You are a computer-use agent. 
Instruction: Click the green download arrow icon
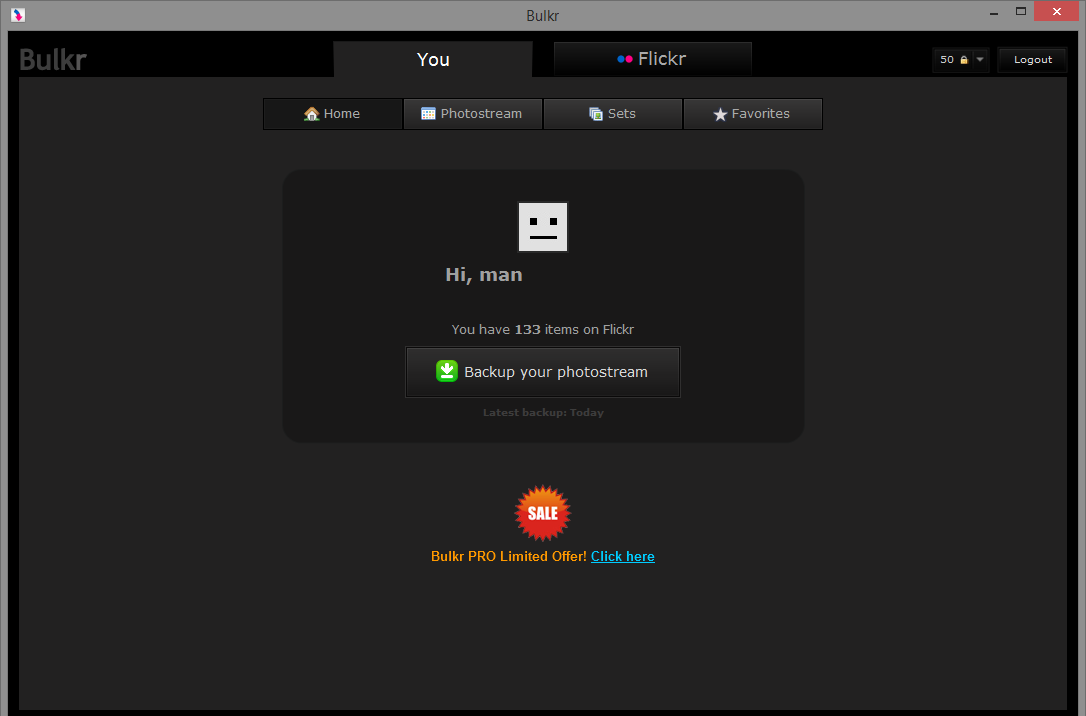pyautogui.click(x=447, y=371)
